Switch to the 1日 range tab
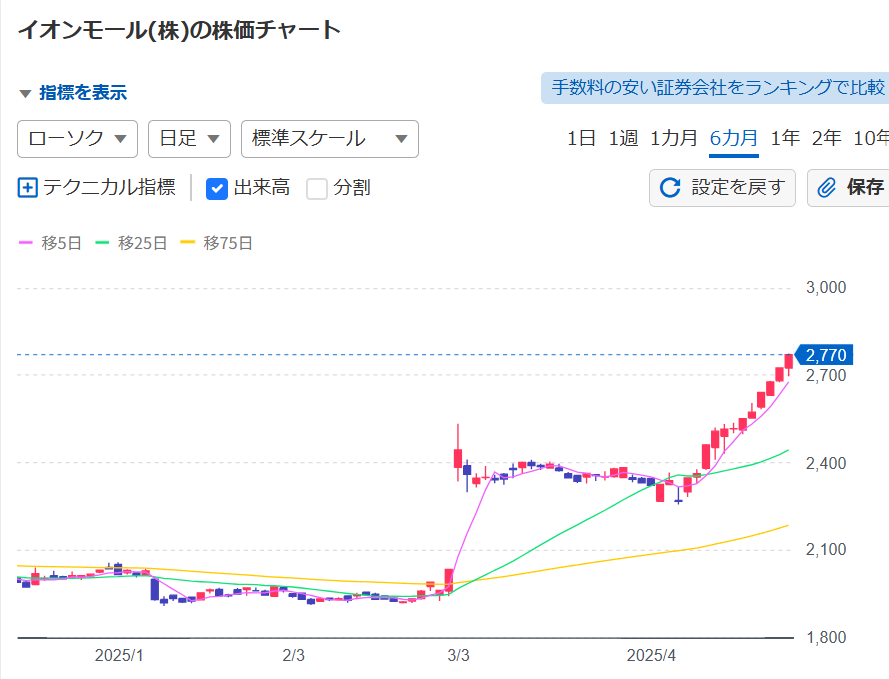 point(581,138)
